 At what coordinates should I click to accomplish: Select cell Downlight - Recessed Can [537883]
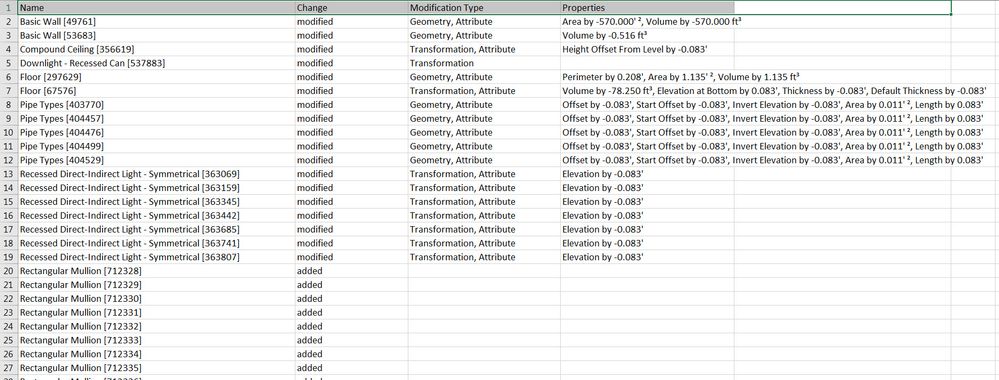156,63
